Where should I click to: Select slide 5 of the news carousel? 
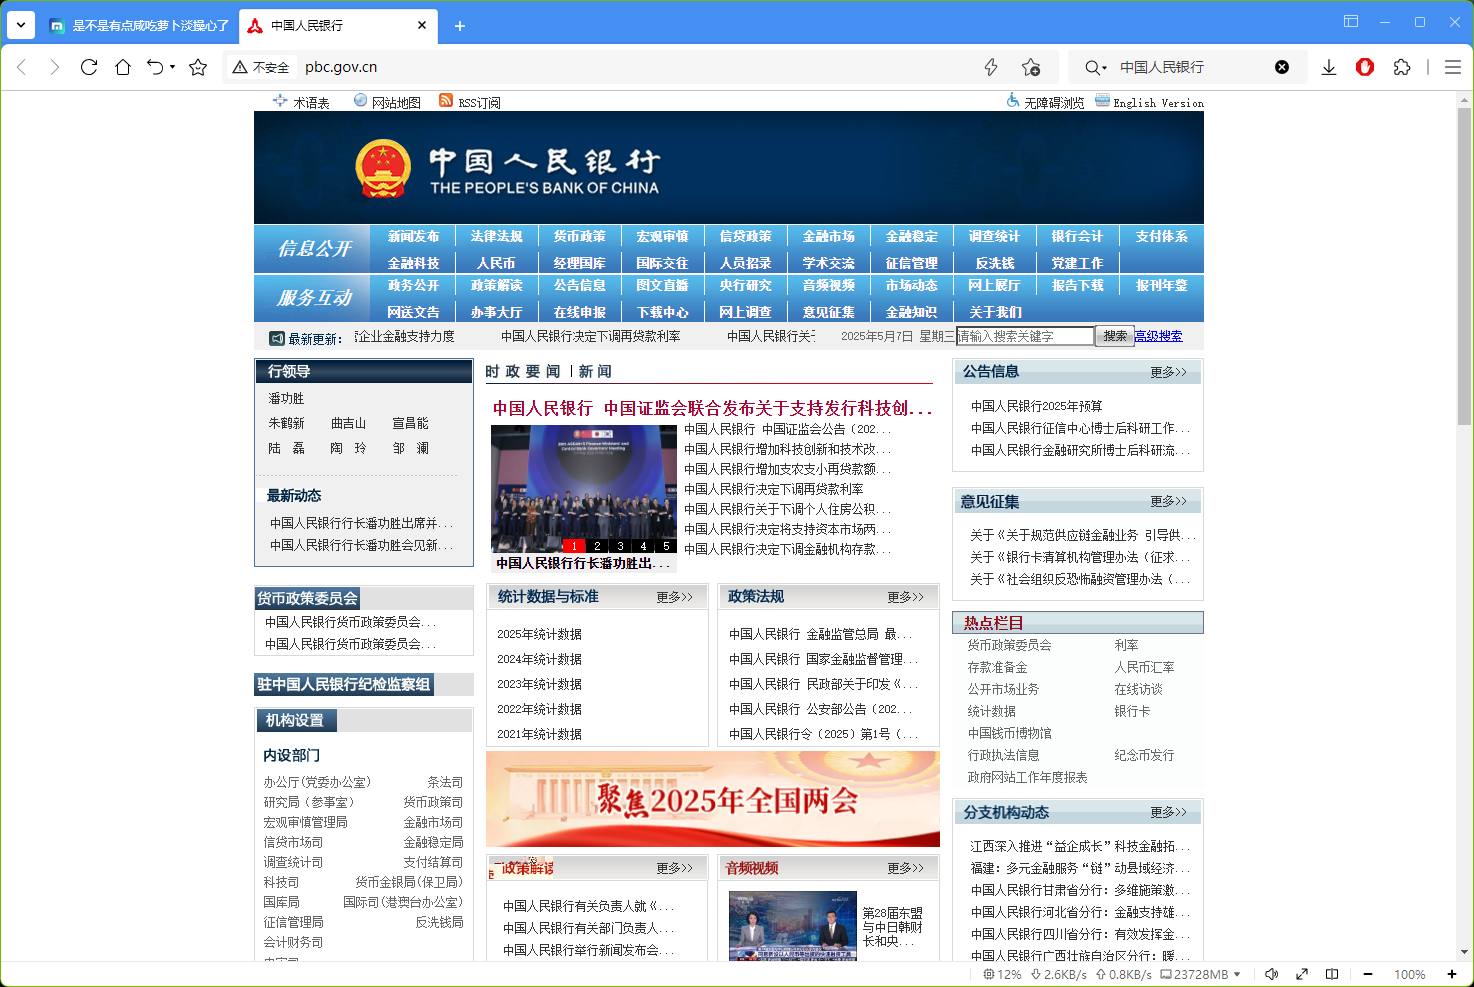pyautogui.click(x=666, y=546)
